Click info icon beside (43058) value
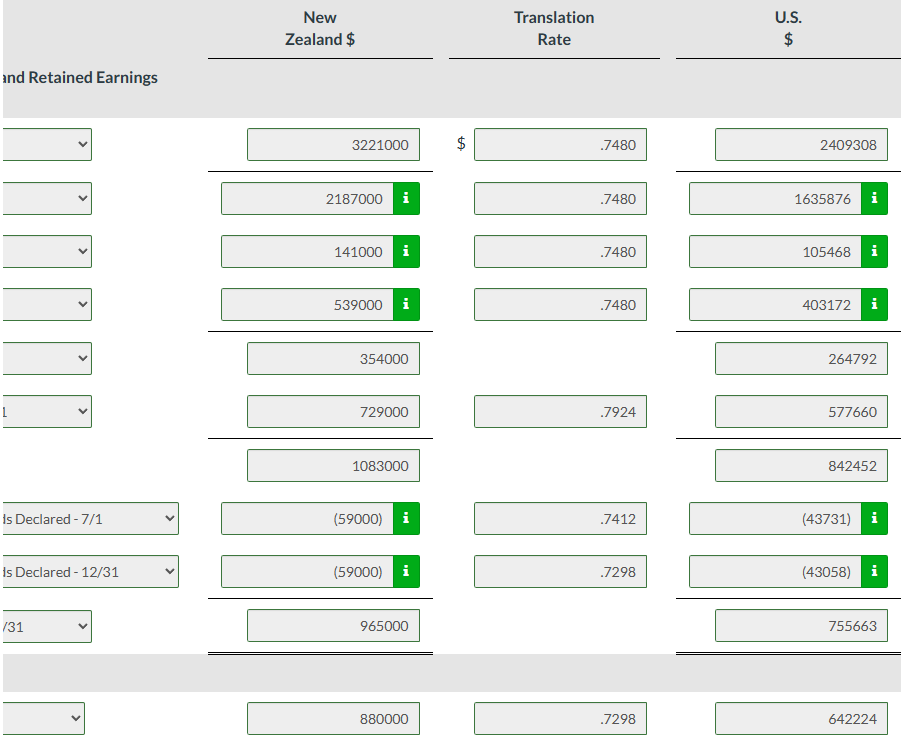The width and height of the screenshot is (919, 755). coord(874,572)
